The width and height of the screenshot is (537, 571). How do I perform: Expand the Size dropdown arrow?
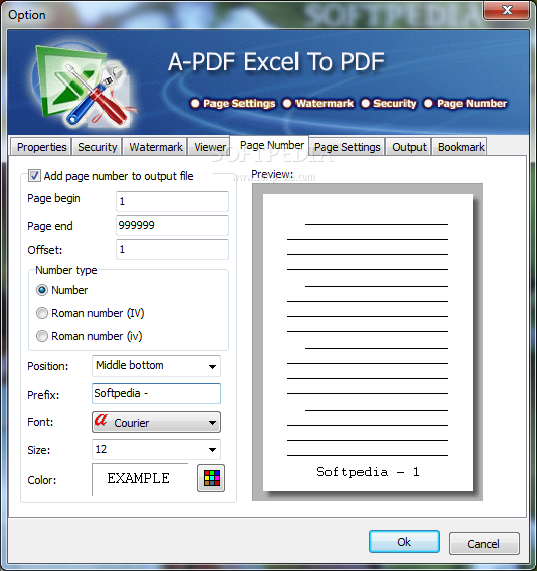212,450
